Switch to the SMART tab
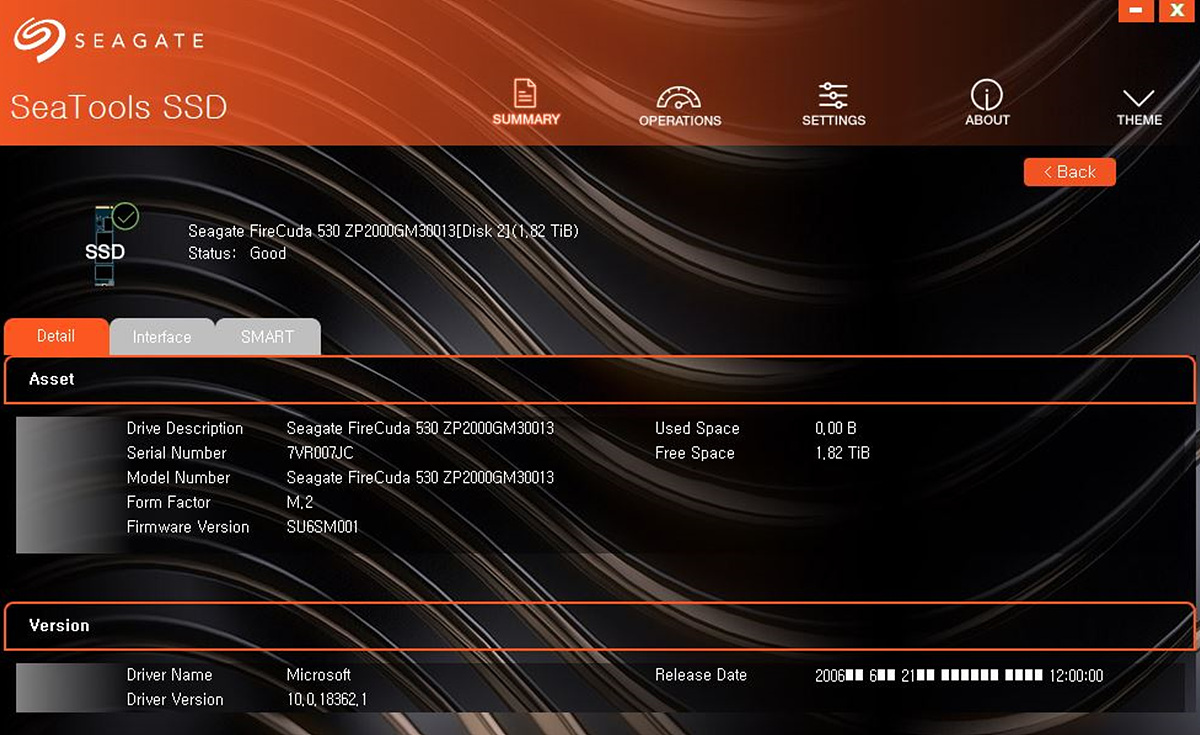This screenshot has width=1200, height=735. (x=267, y=337)
